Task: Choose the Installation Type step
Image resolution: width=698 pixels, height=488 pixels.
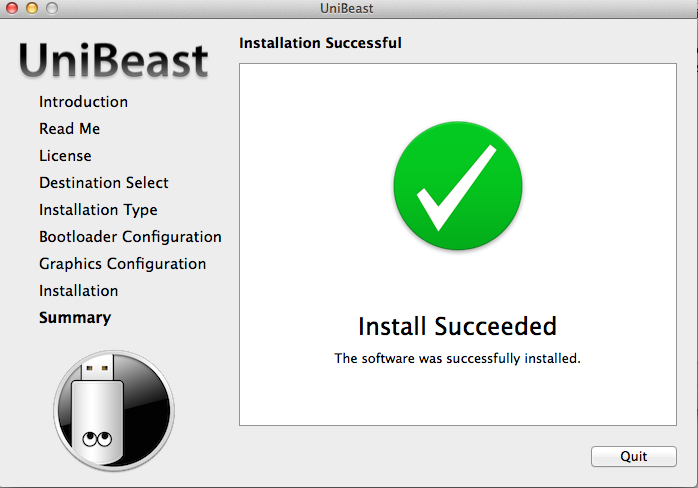Action: [x=98, y=210]
